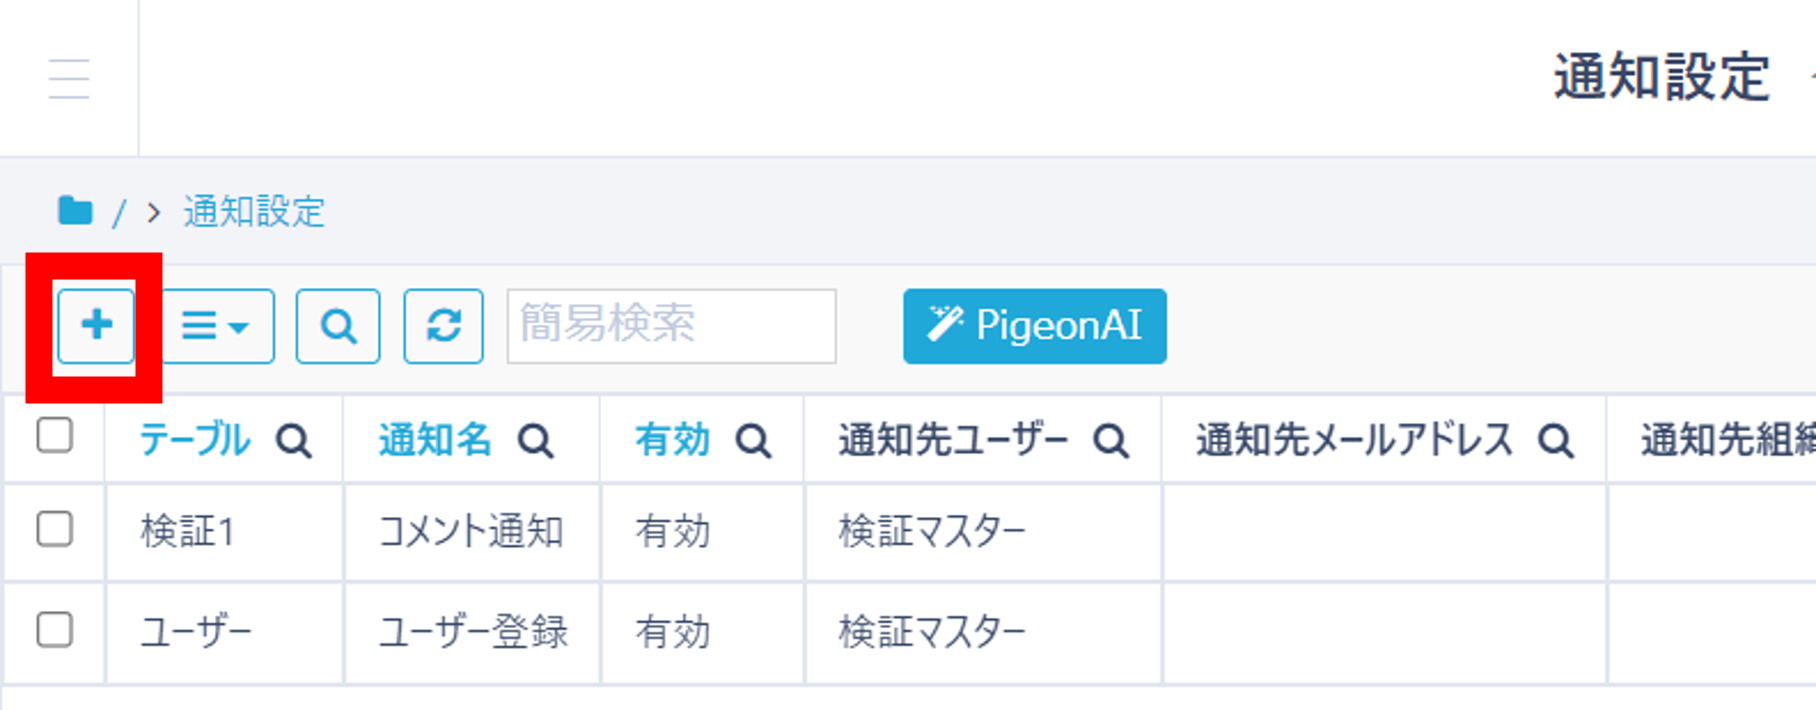
Task: Click the search icon in 通知名 column header
Action: (538, 440)
